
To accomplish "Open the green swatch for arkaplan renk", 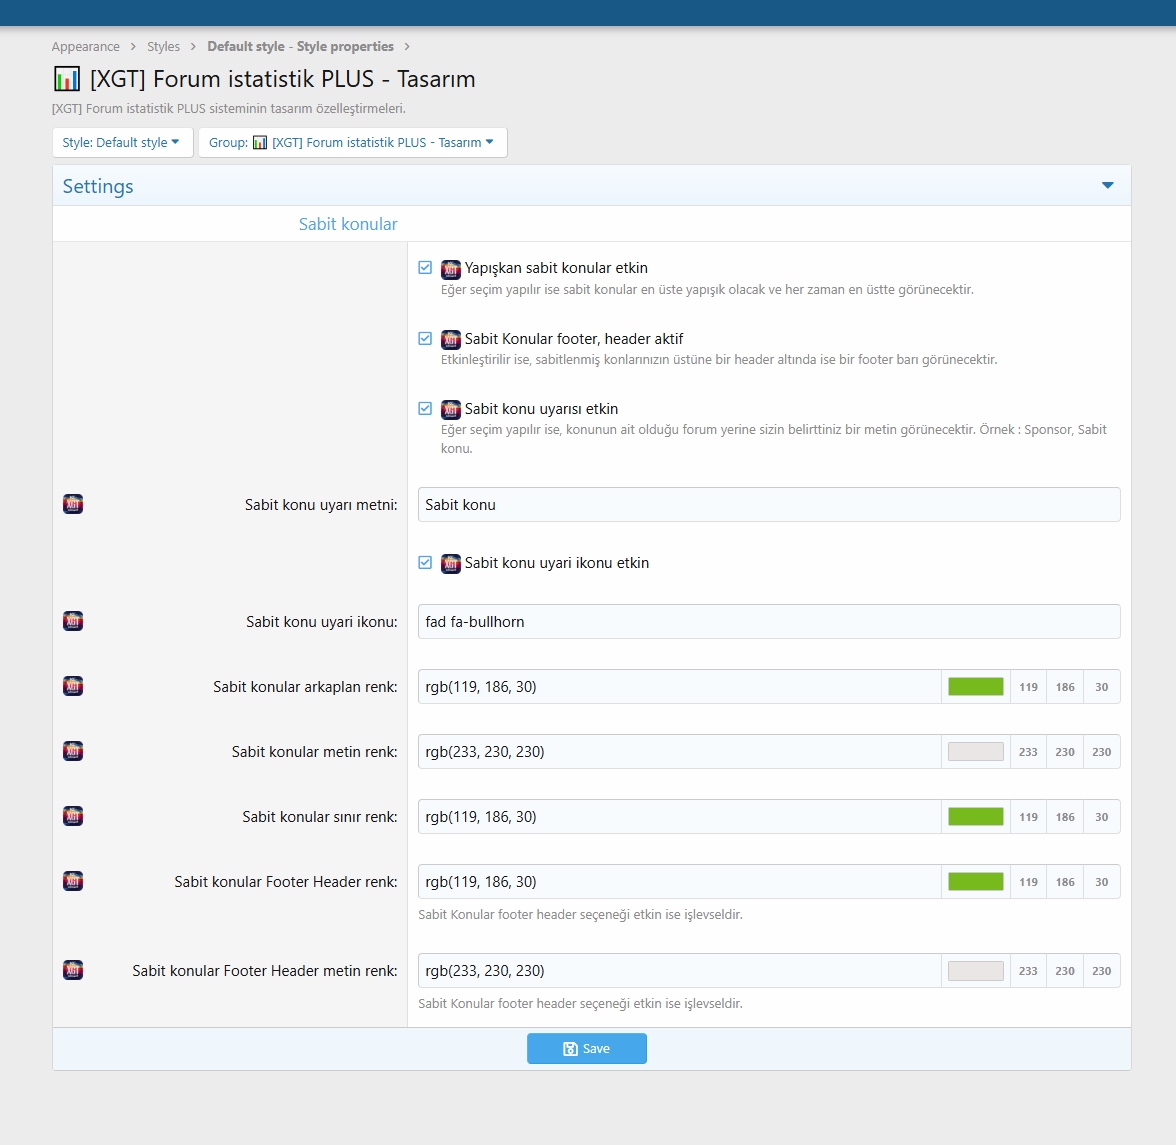I will pos(975,687).
